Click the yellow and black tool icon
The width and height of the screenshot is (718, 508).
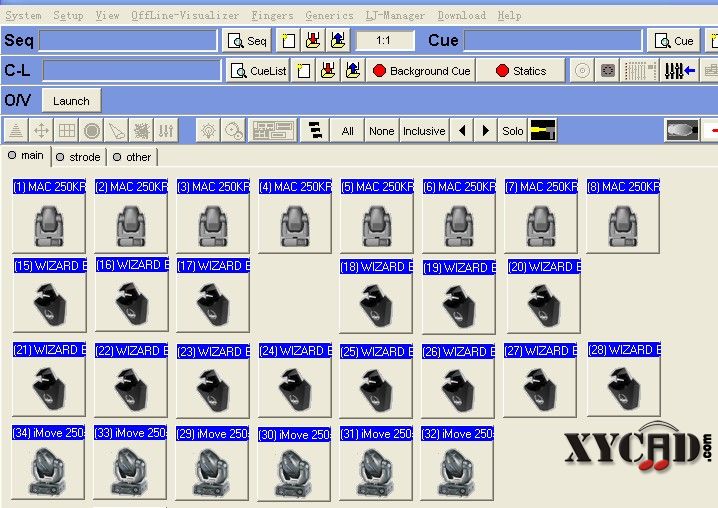(x=543, y=131)
